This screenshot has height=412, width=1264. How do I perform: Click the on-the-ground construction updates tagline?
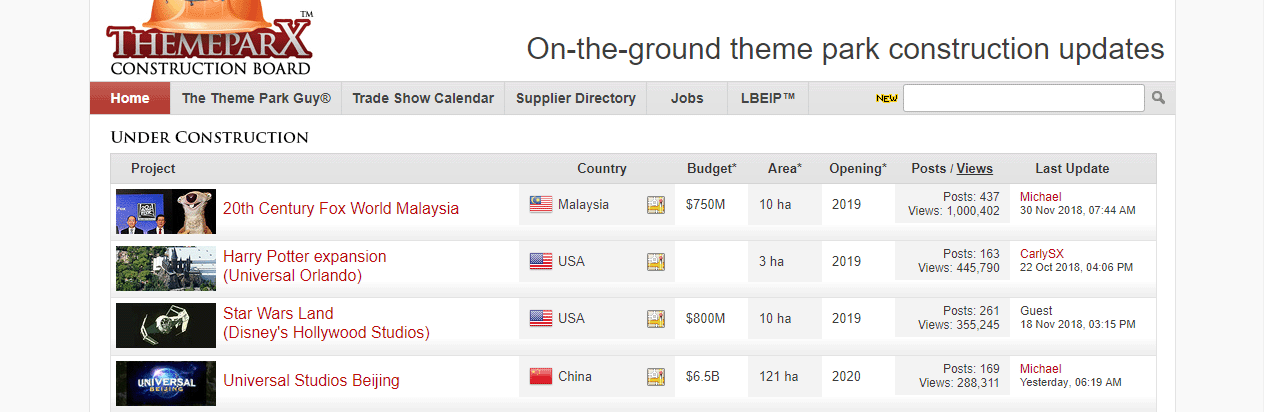click(x=846, y=49)
